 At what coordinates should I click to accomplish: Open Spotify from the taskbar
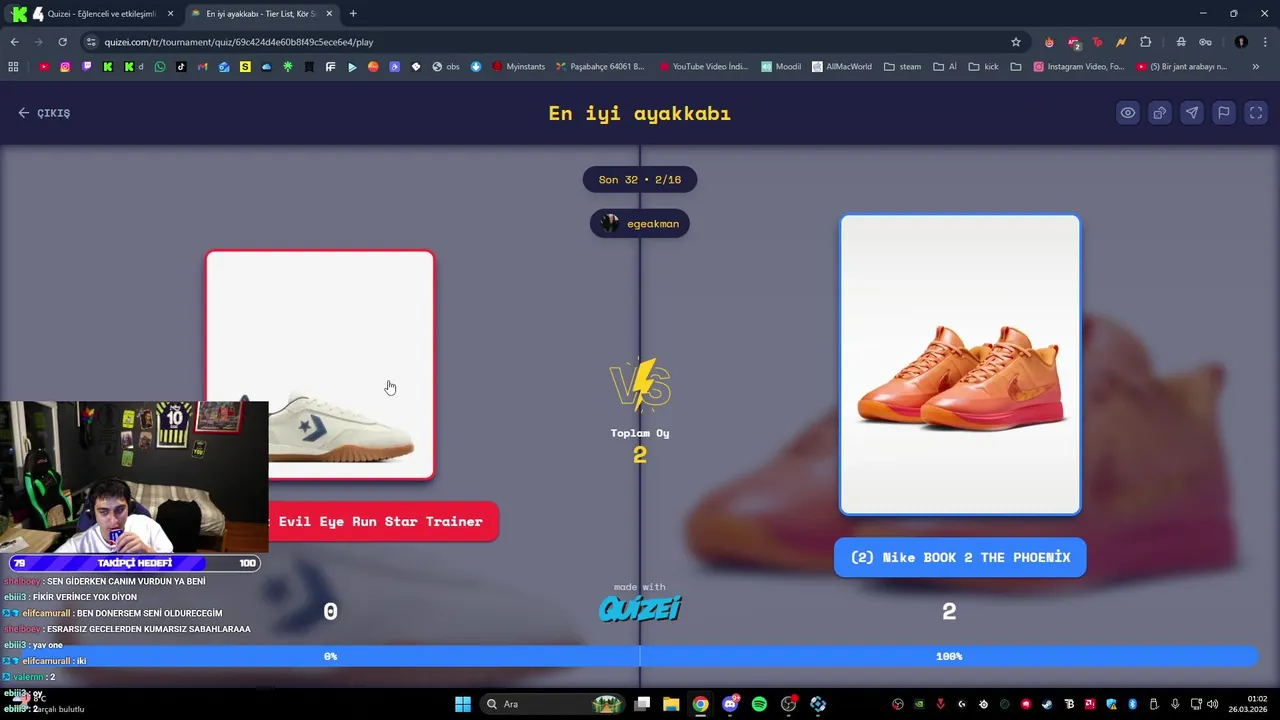[759, 704]
